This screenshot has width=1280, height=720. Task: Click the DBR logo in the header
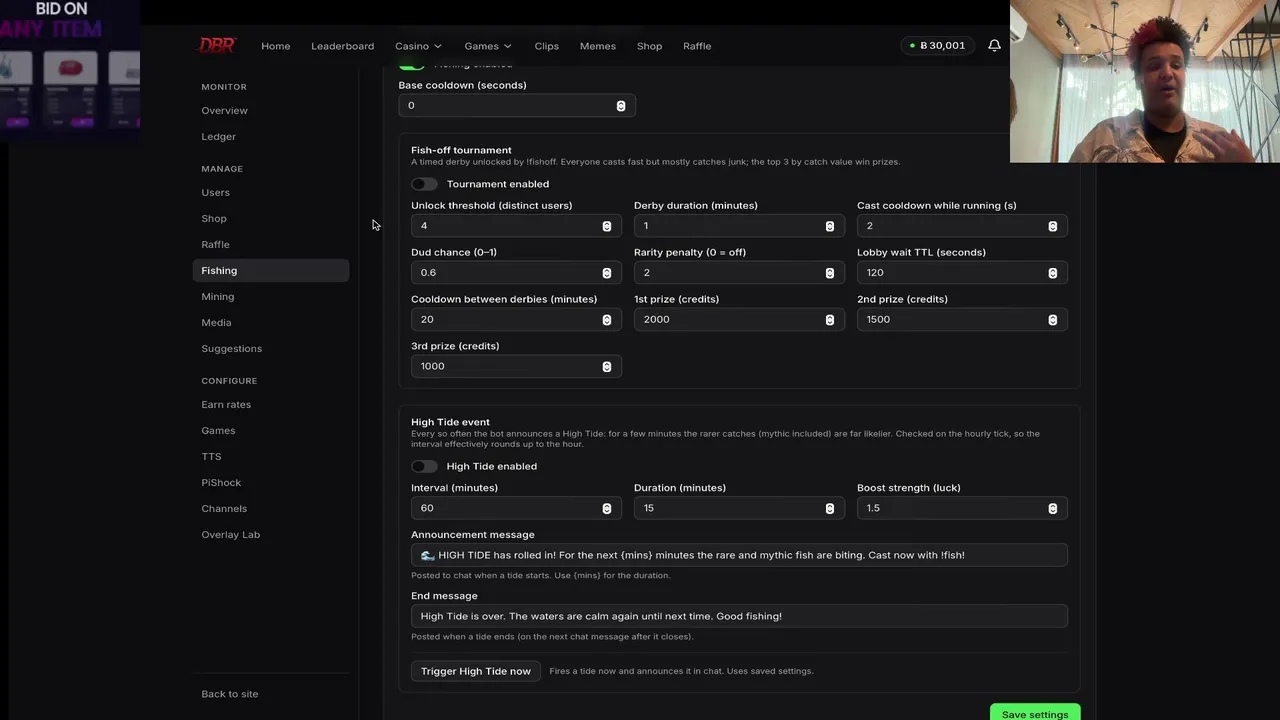coord(216,45)
